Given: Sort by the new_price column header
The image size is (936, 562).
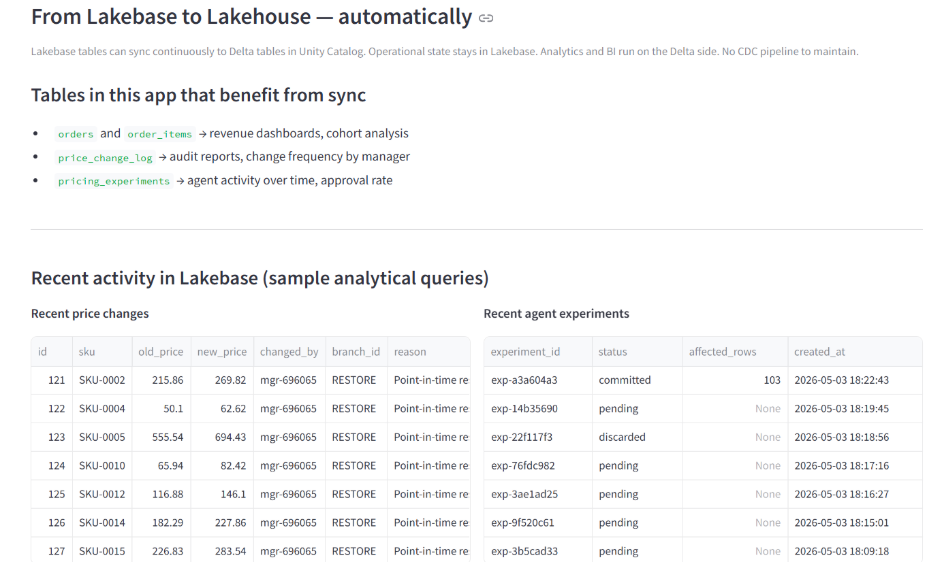Looking at the screenshot, I should [222, 352].
